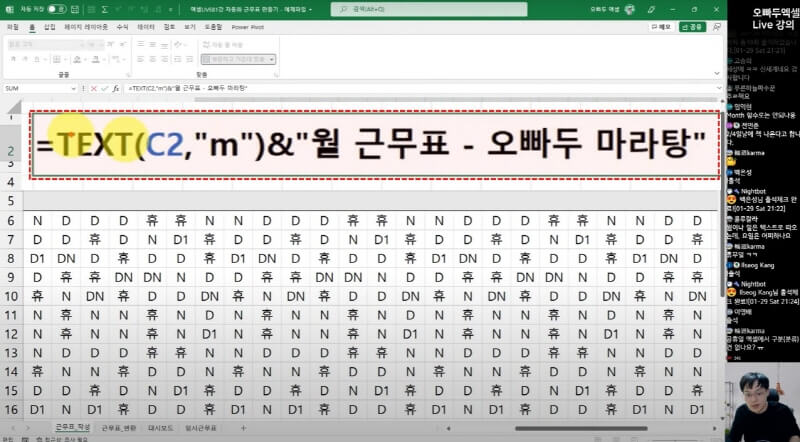Open the Font Color dropdown arrow
800x442 pixels.
coord(104,60)
